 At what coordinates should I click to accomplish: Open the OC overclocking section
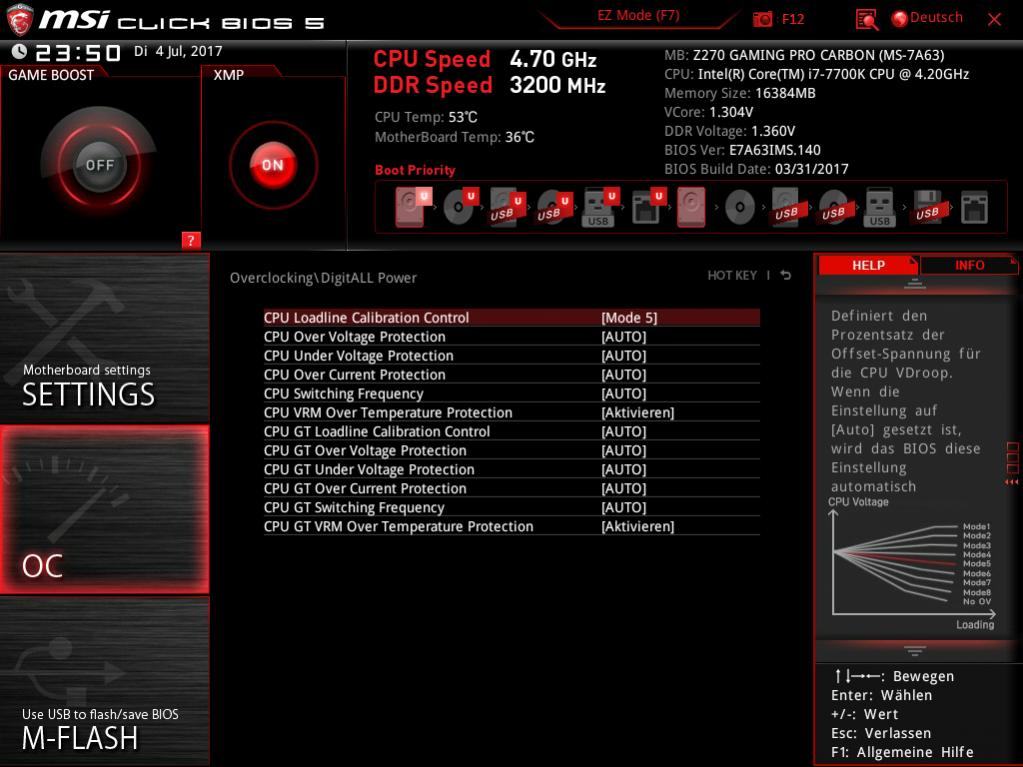[104, 509]
